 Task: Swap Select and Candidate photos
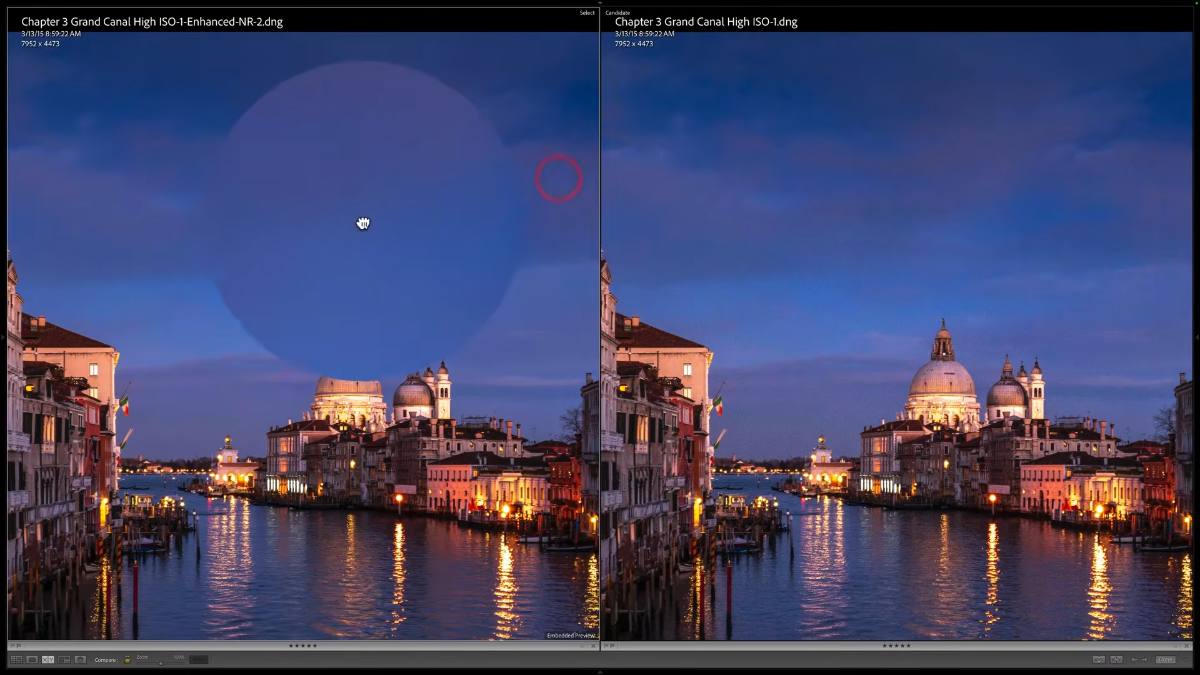pos(1099,660)
